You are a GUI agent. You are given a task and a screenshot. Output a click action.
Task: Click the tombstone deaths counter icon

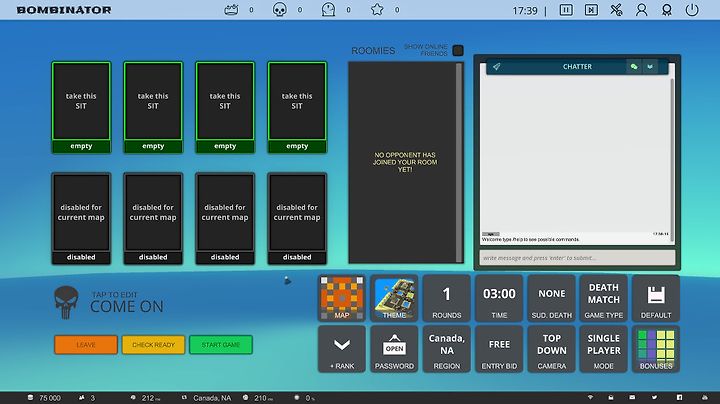pyautogui.click(x=328, y=10)
